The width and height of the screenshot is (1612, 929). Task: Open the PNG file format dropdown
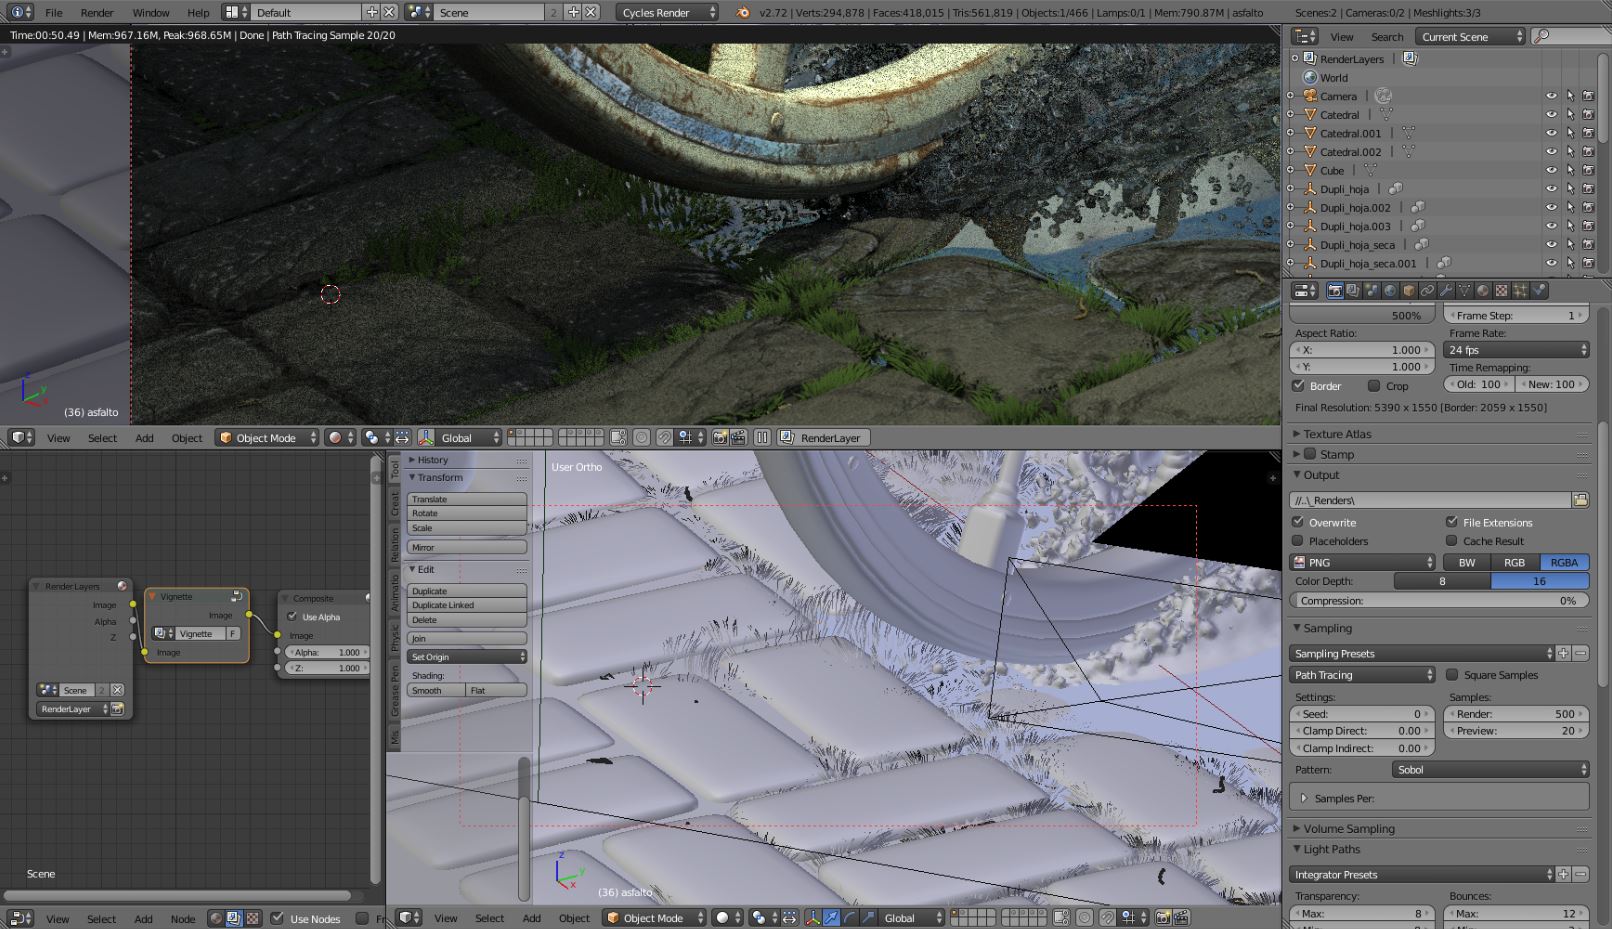[1362, 563]
